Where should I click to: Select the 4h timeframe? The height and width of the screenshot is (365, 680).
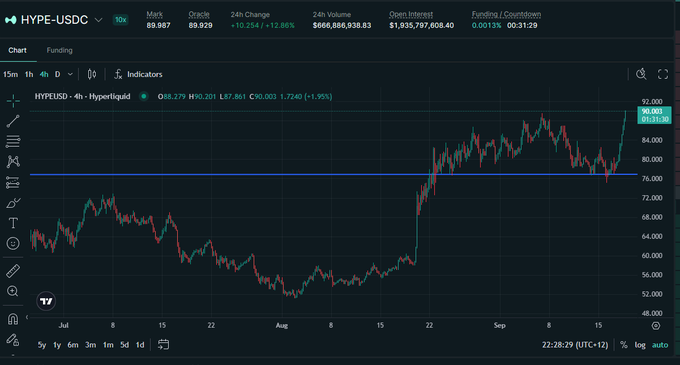[x=44, y=75]
